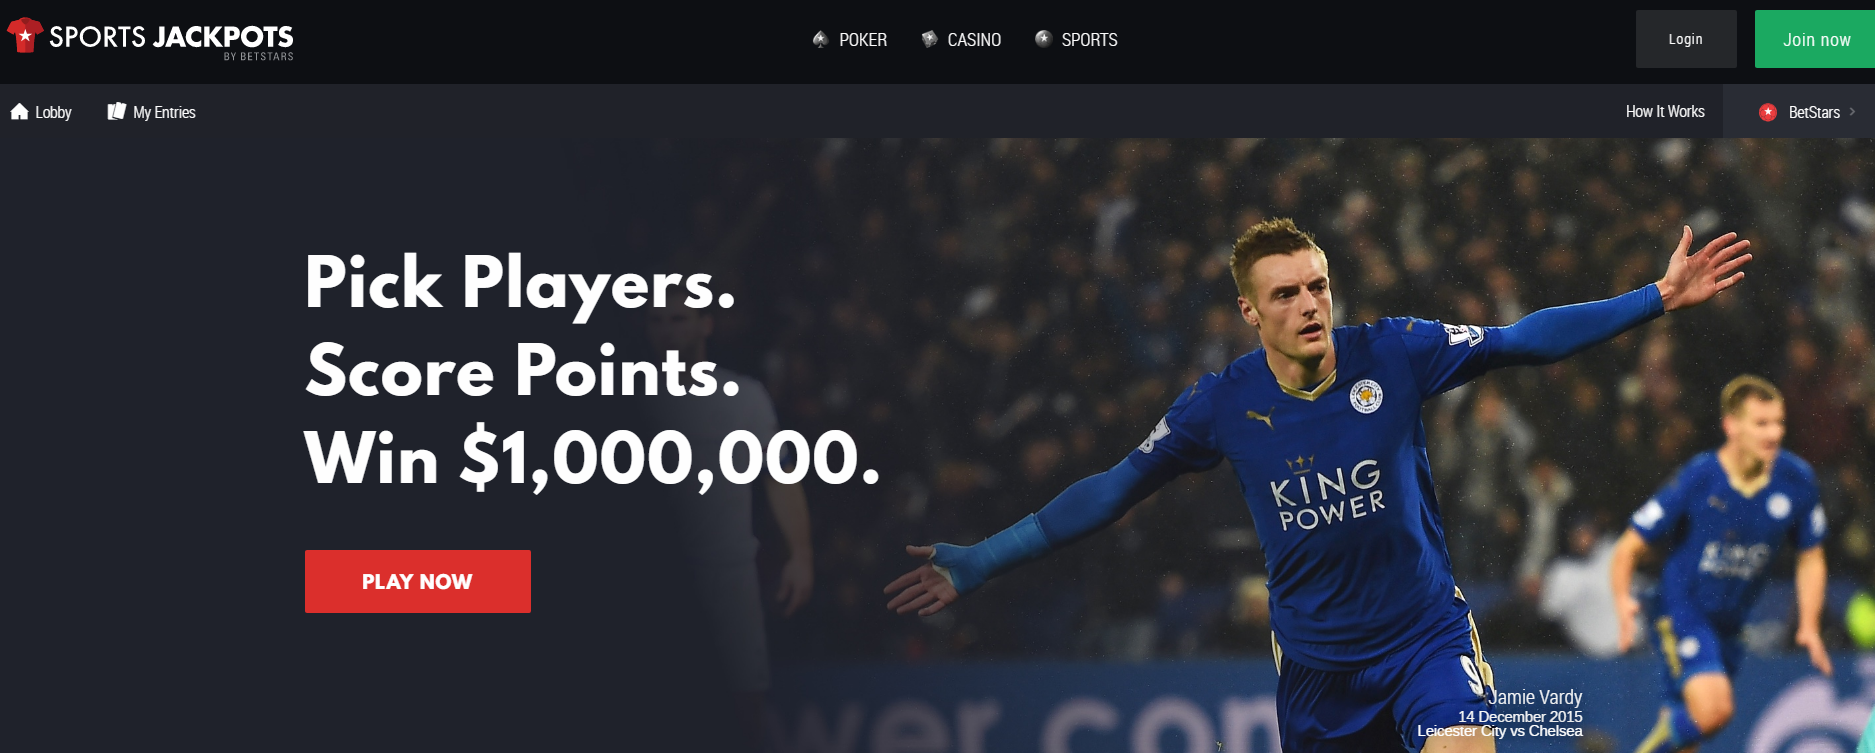Screen dimensions: 1875x753
Task: Open the How It Works link
Action: click(x=1665, y=112)
